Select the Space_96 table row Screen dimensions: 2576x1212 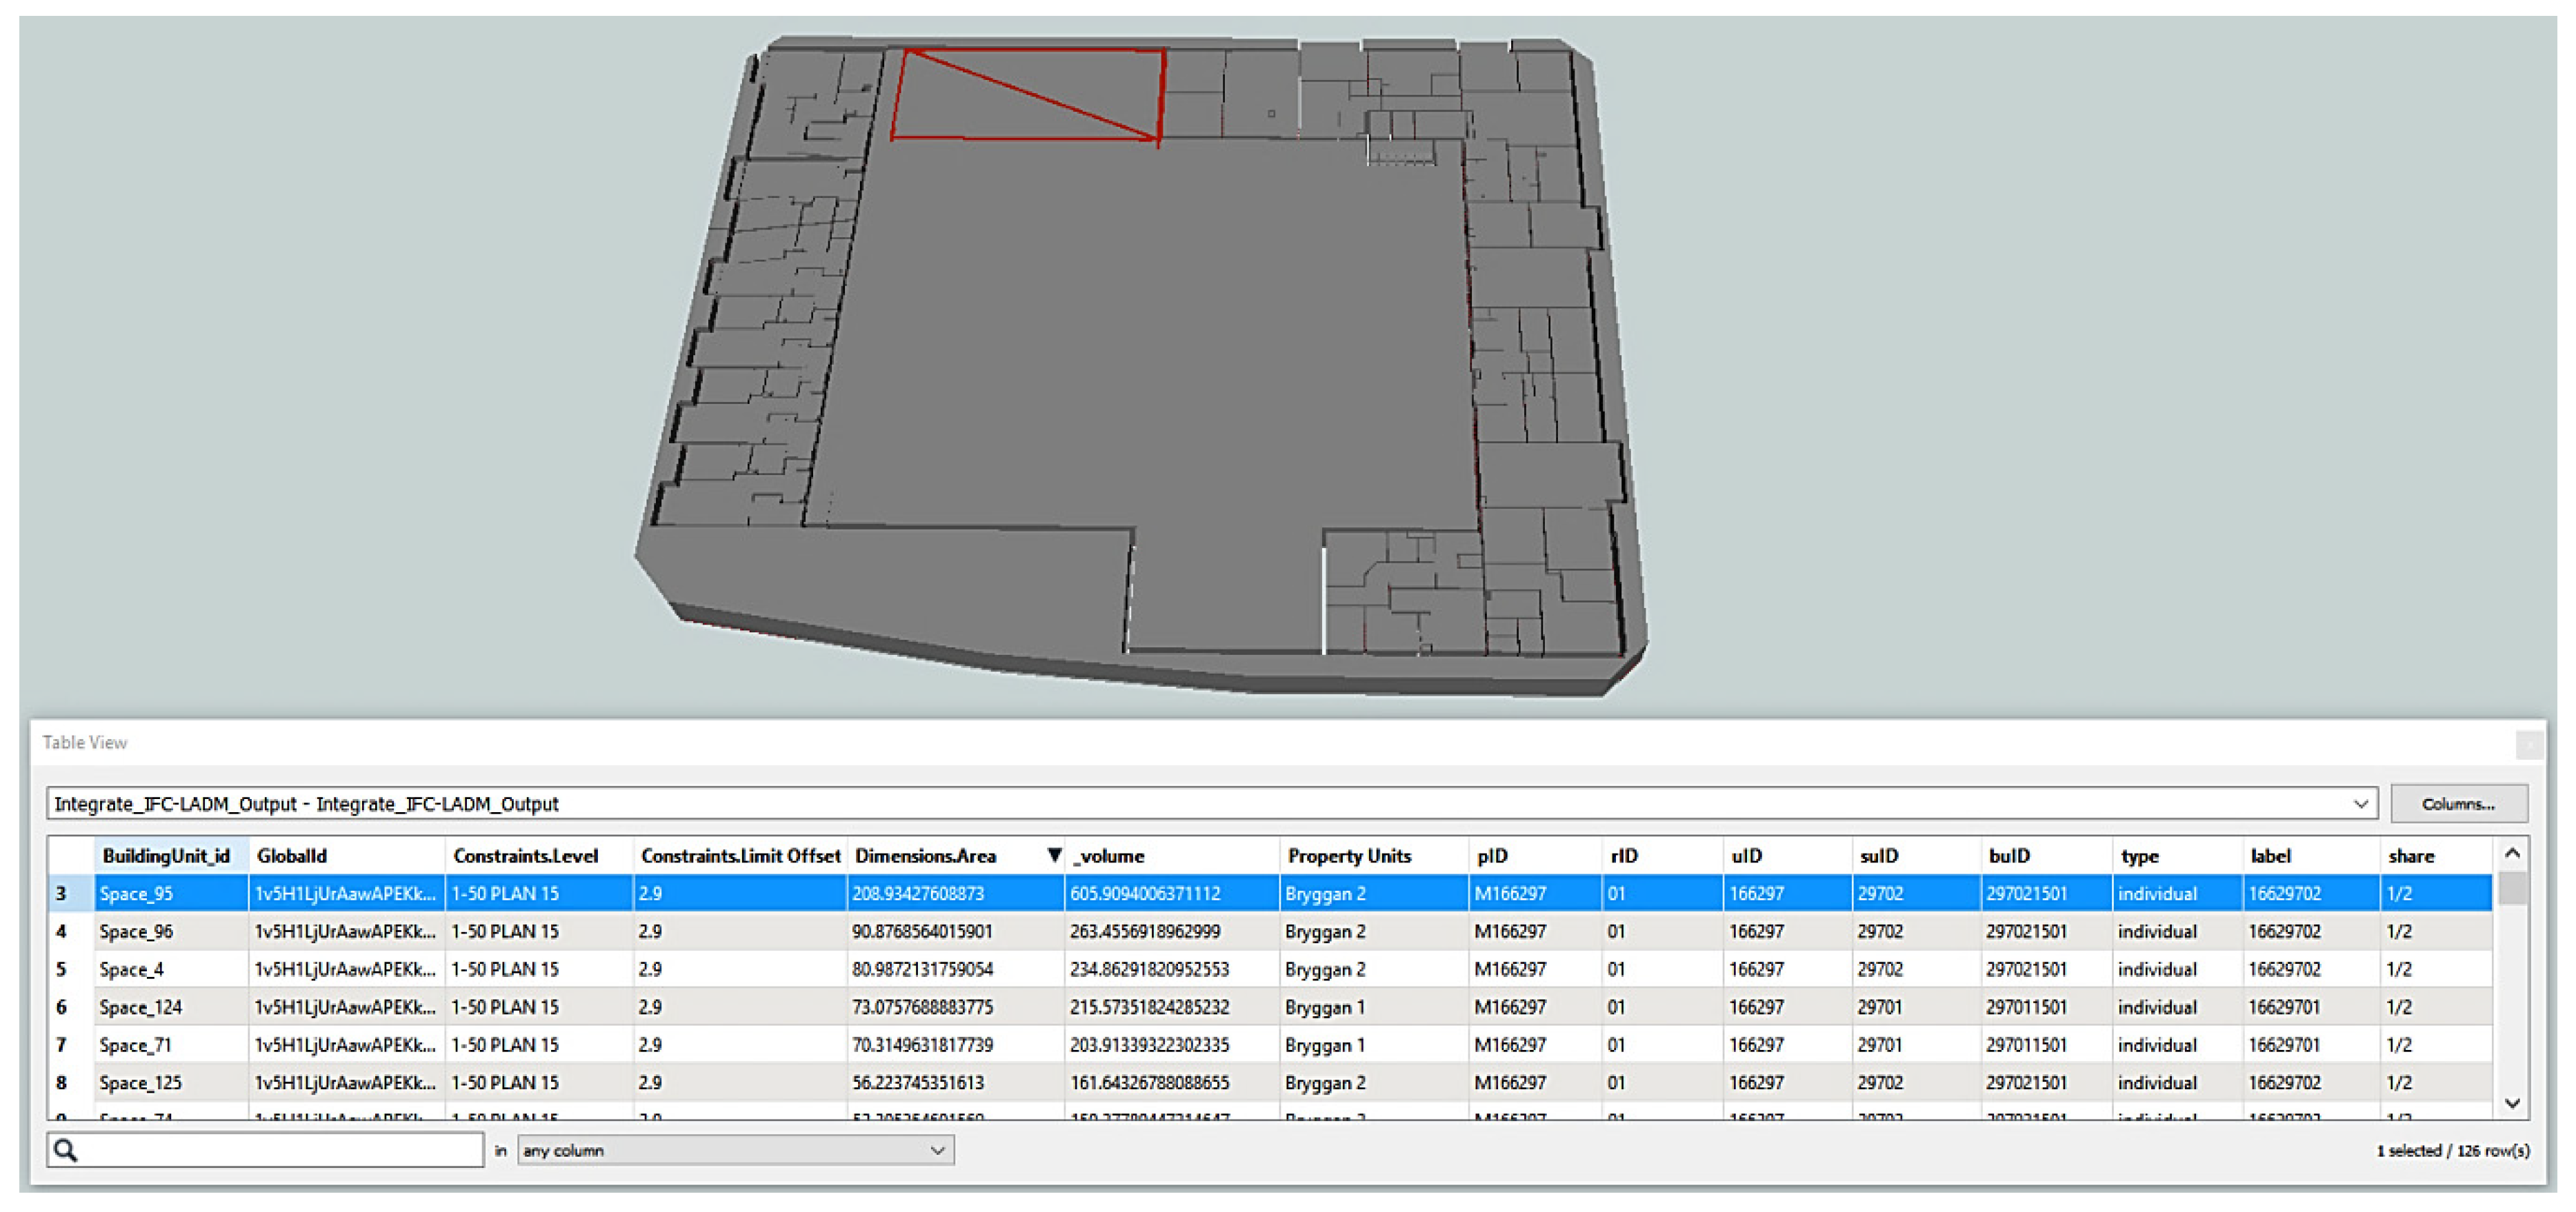pyautogui.click(x=136, y=931)
